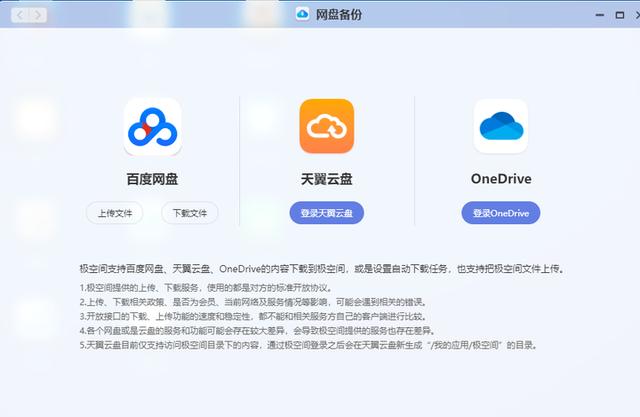Click the blue OneDrive cloud icon
Screen dimensions: 640x417
coord(501,126)
